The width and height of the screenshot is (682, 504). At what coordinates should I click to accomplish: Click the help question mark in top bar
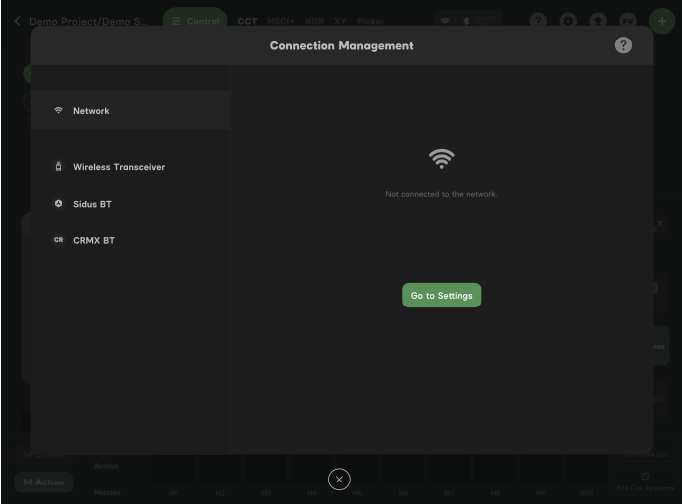pos(538,21)
